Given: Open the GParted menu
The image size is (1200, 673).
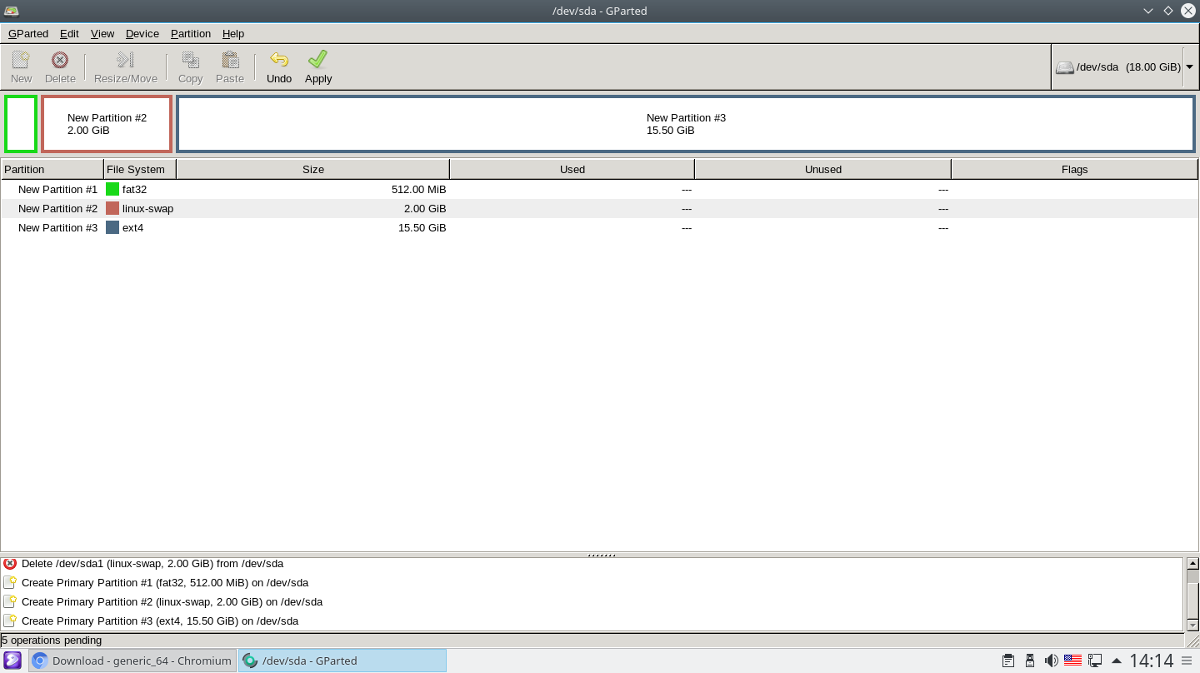Looking at the screenshot, I should pos(28,33).
